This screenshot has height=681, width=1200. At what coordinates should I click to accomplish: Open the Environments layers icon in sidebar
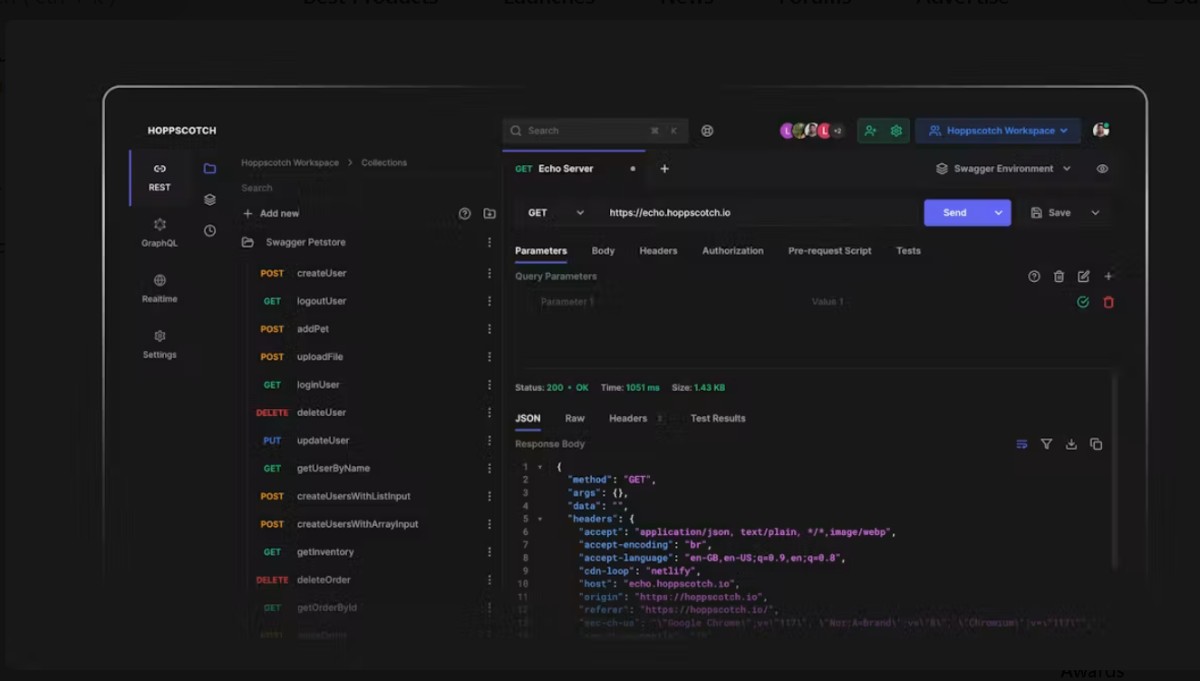(x=210, y=200)
